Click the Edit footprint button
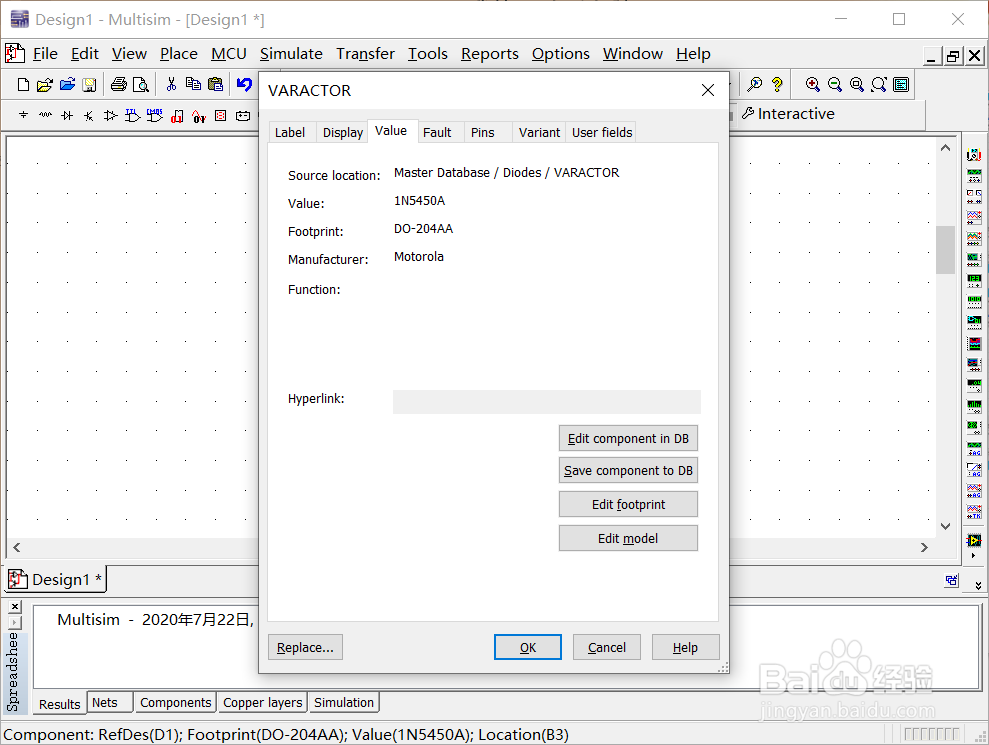Viewport: 989px width, 745px height. (628, 504)
